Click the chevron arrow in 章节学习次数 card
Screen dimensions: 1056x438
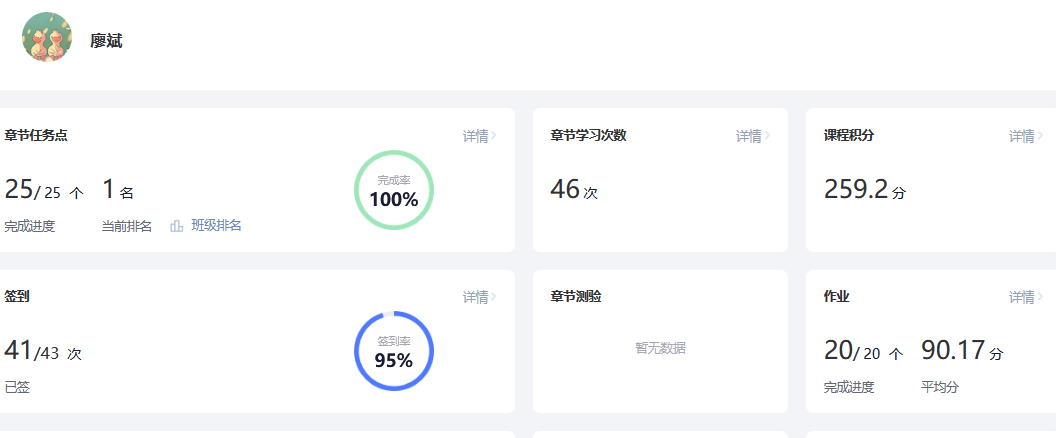[x=767, y=136]
